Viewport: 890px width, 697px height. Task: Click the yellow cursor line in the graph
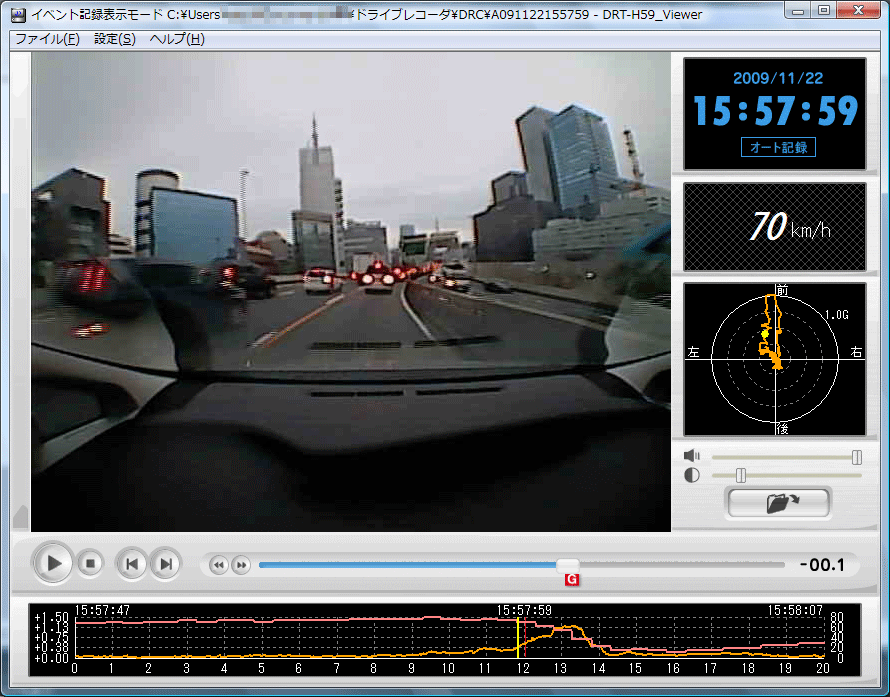click(x=518, y=637)
